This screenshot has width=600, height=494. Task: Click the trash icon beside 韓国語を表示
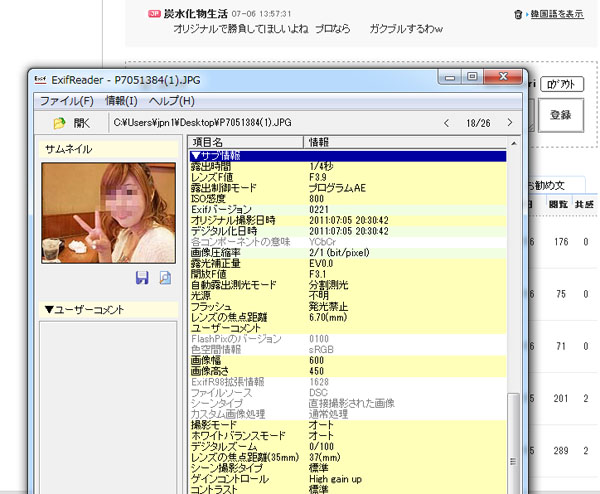click(517, 15)
